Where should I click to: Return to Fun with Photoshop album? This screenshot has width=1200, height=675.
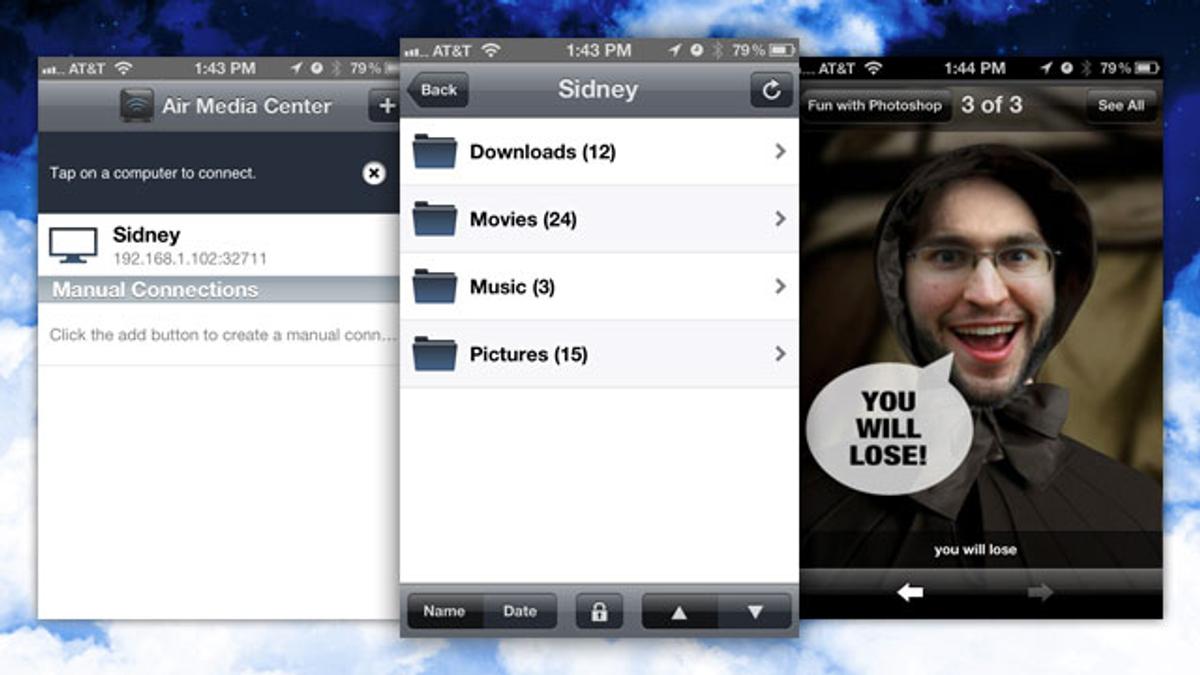click(875, 106)
